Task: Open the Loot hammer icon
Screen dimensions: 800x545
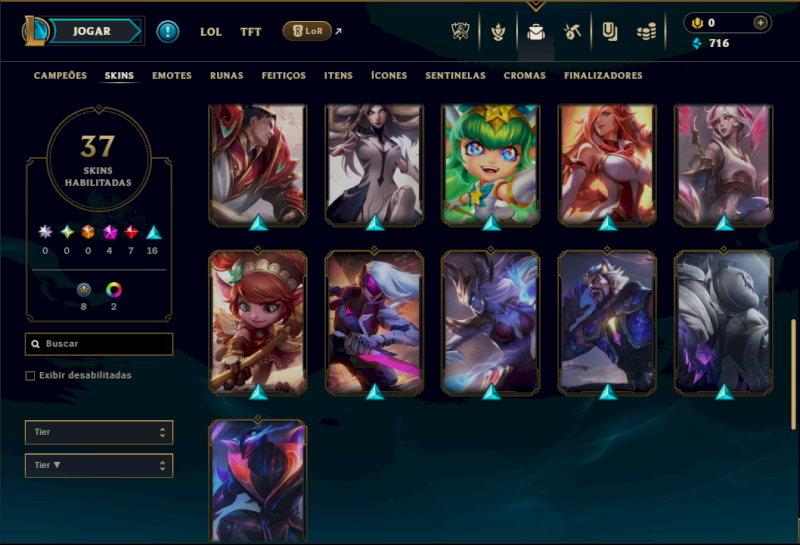Action: [x=572, y=32]
